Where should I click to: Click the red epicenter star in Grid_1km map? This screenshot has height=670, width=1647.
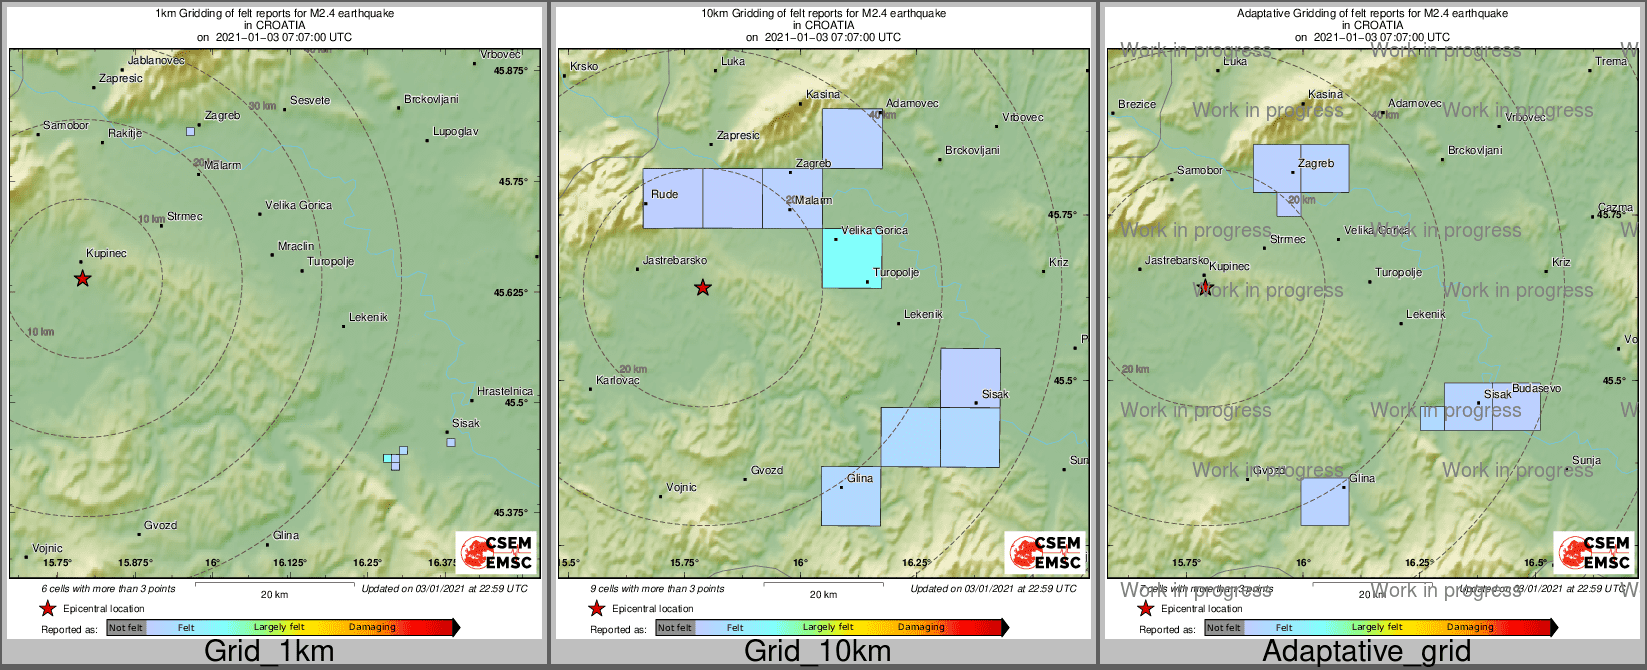(82, 279)
